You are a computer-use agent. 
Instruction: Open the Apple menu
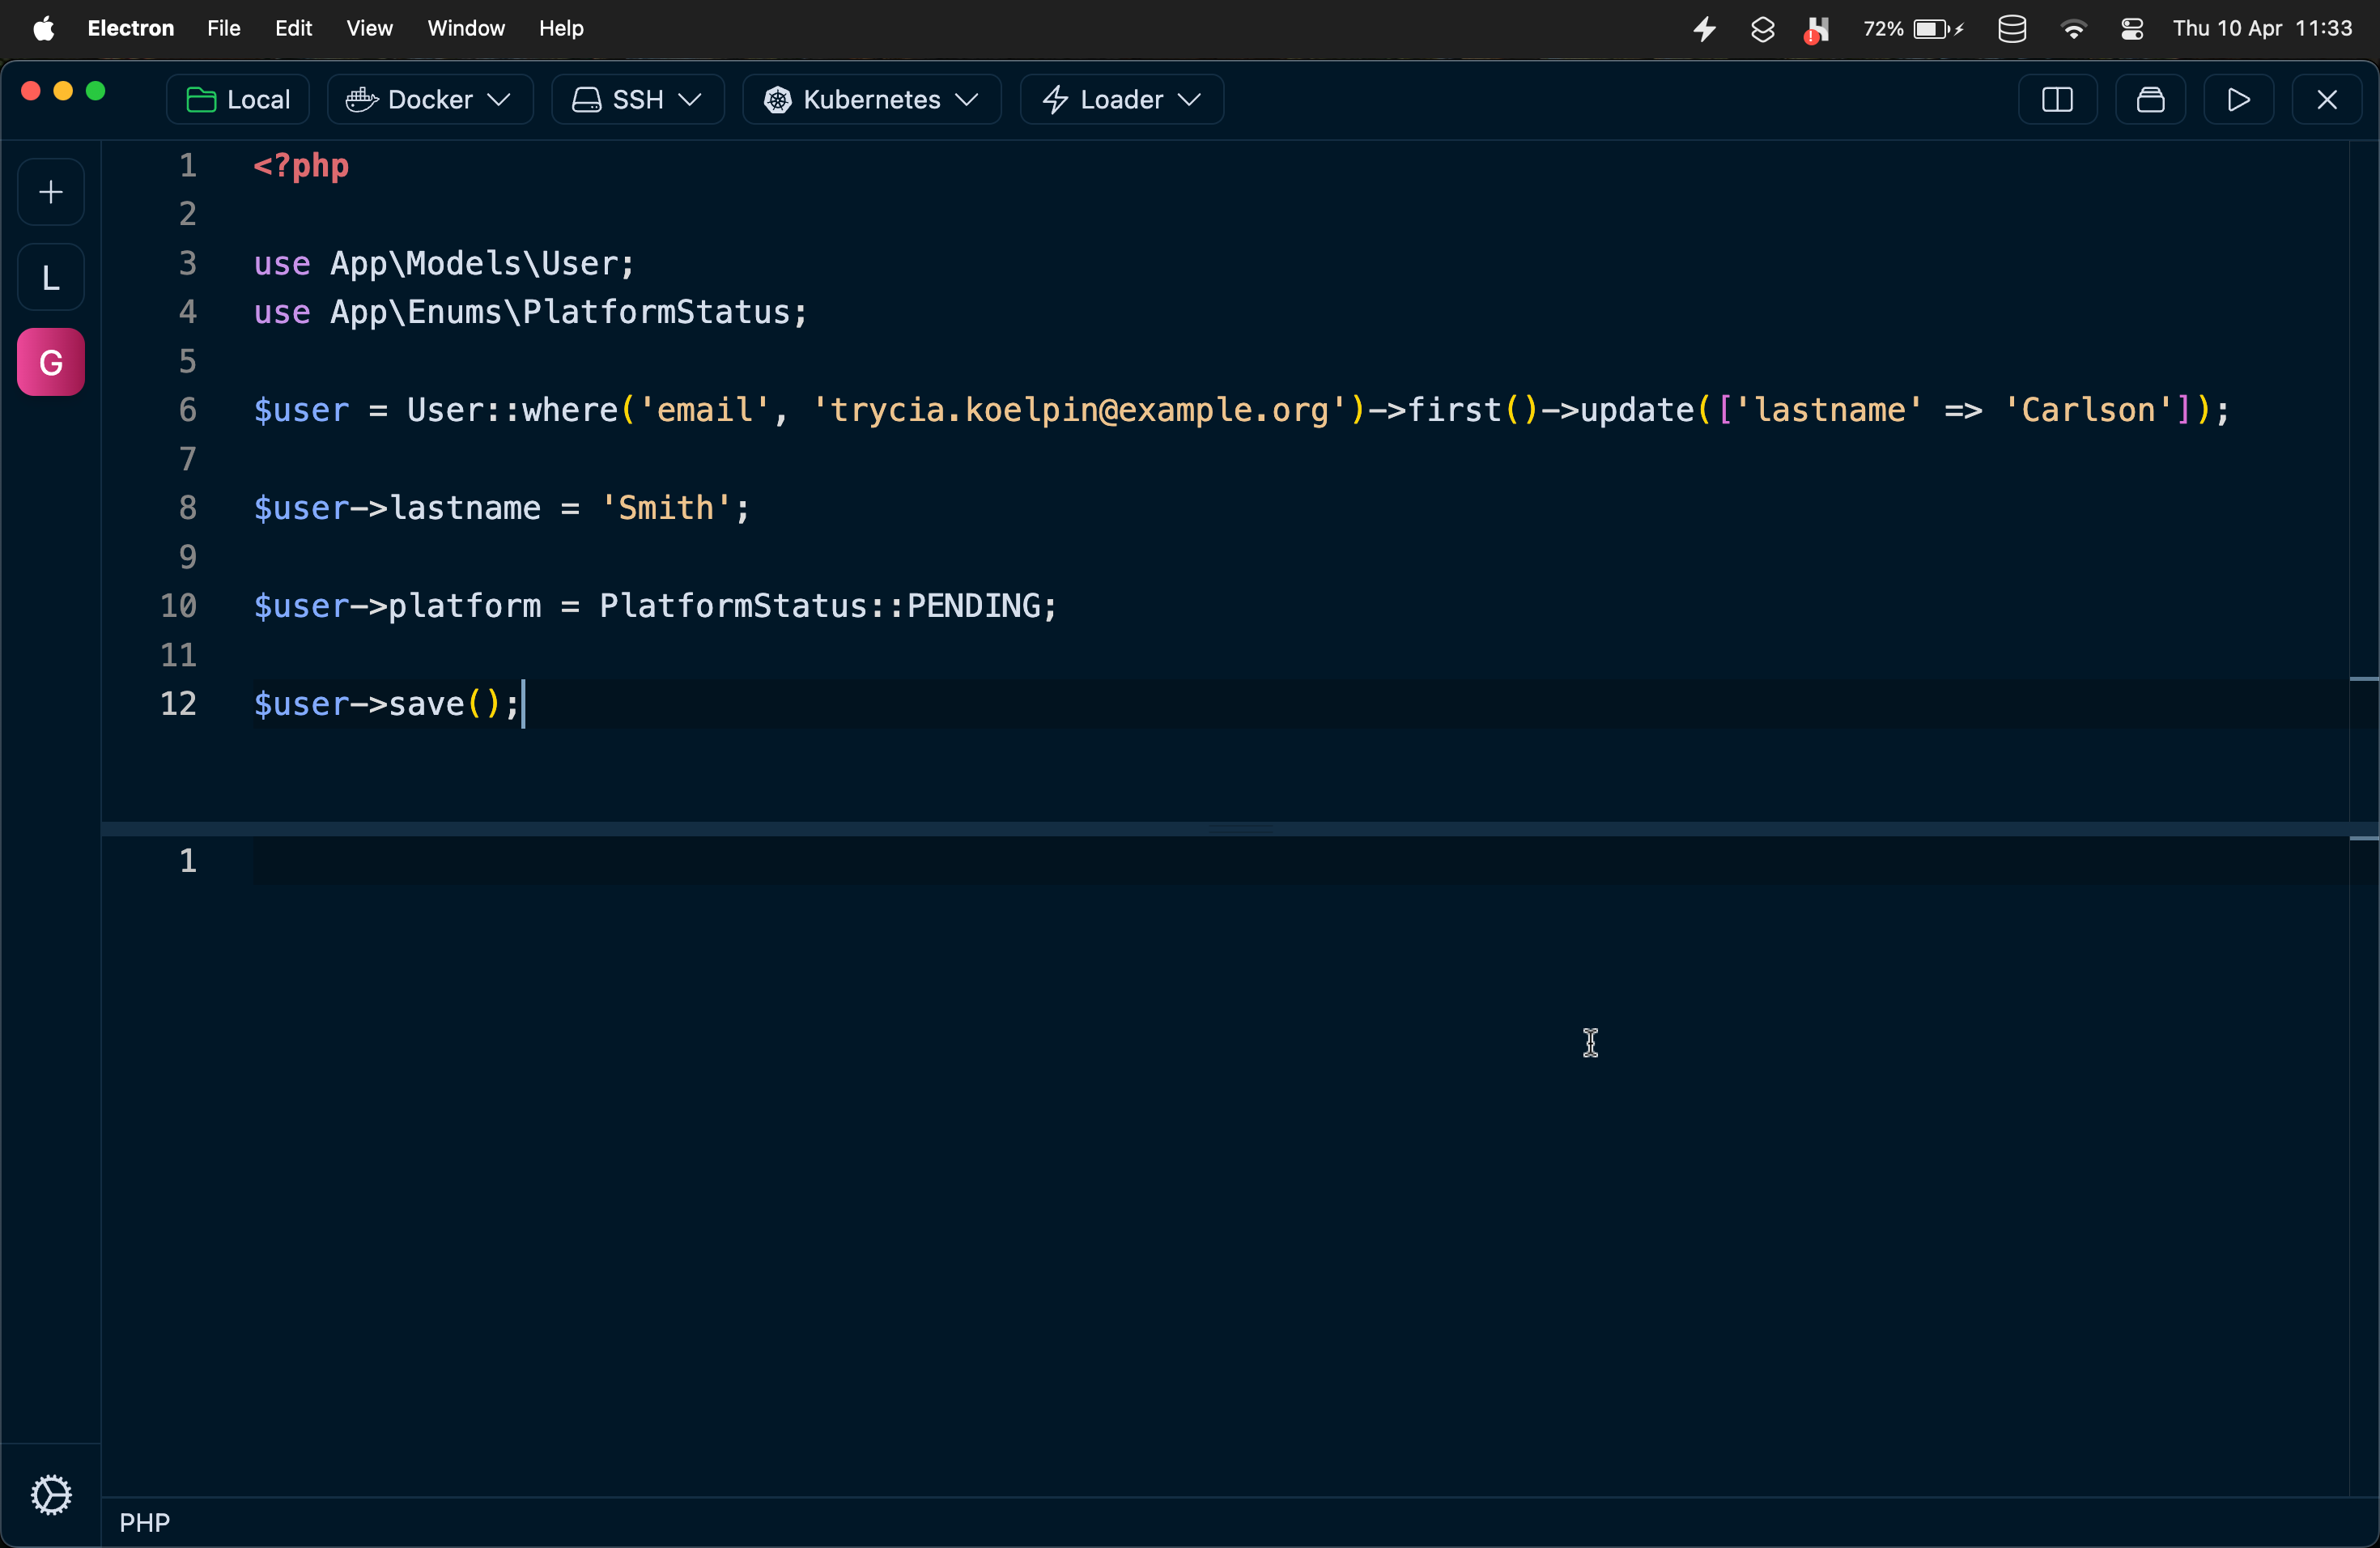[44, 28]
